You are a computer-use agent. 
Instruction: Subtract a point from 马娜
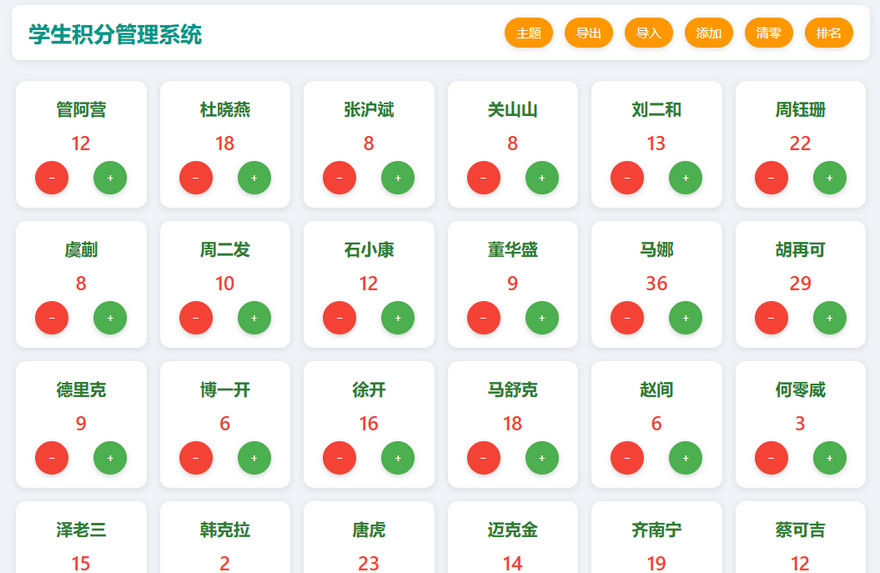[627, 318]
